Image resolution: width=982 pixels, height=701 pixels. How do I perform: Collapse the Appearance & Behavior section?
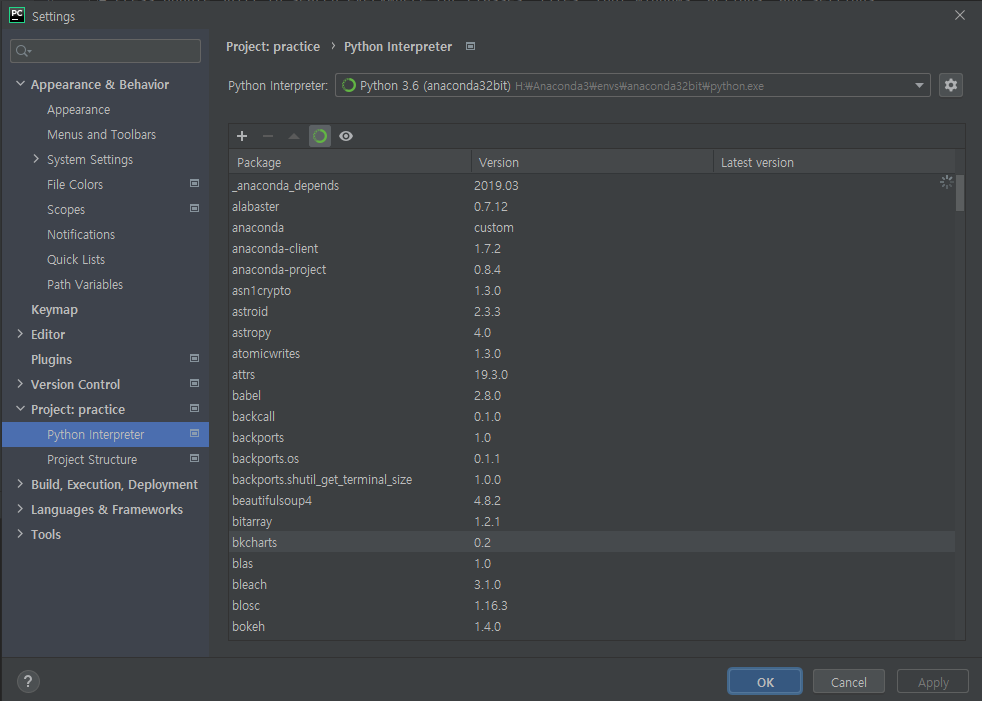[20, 83]
